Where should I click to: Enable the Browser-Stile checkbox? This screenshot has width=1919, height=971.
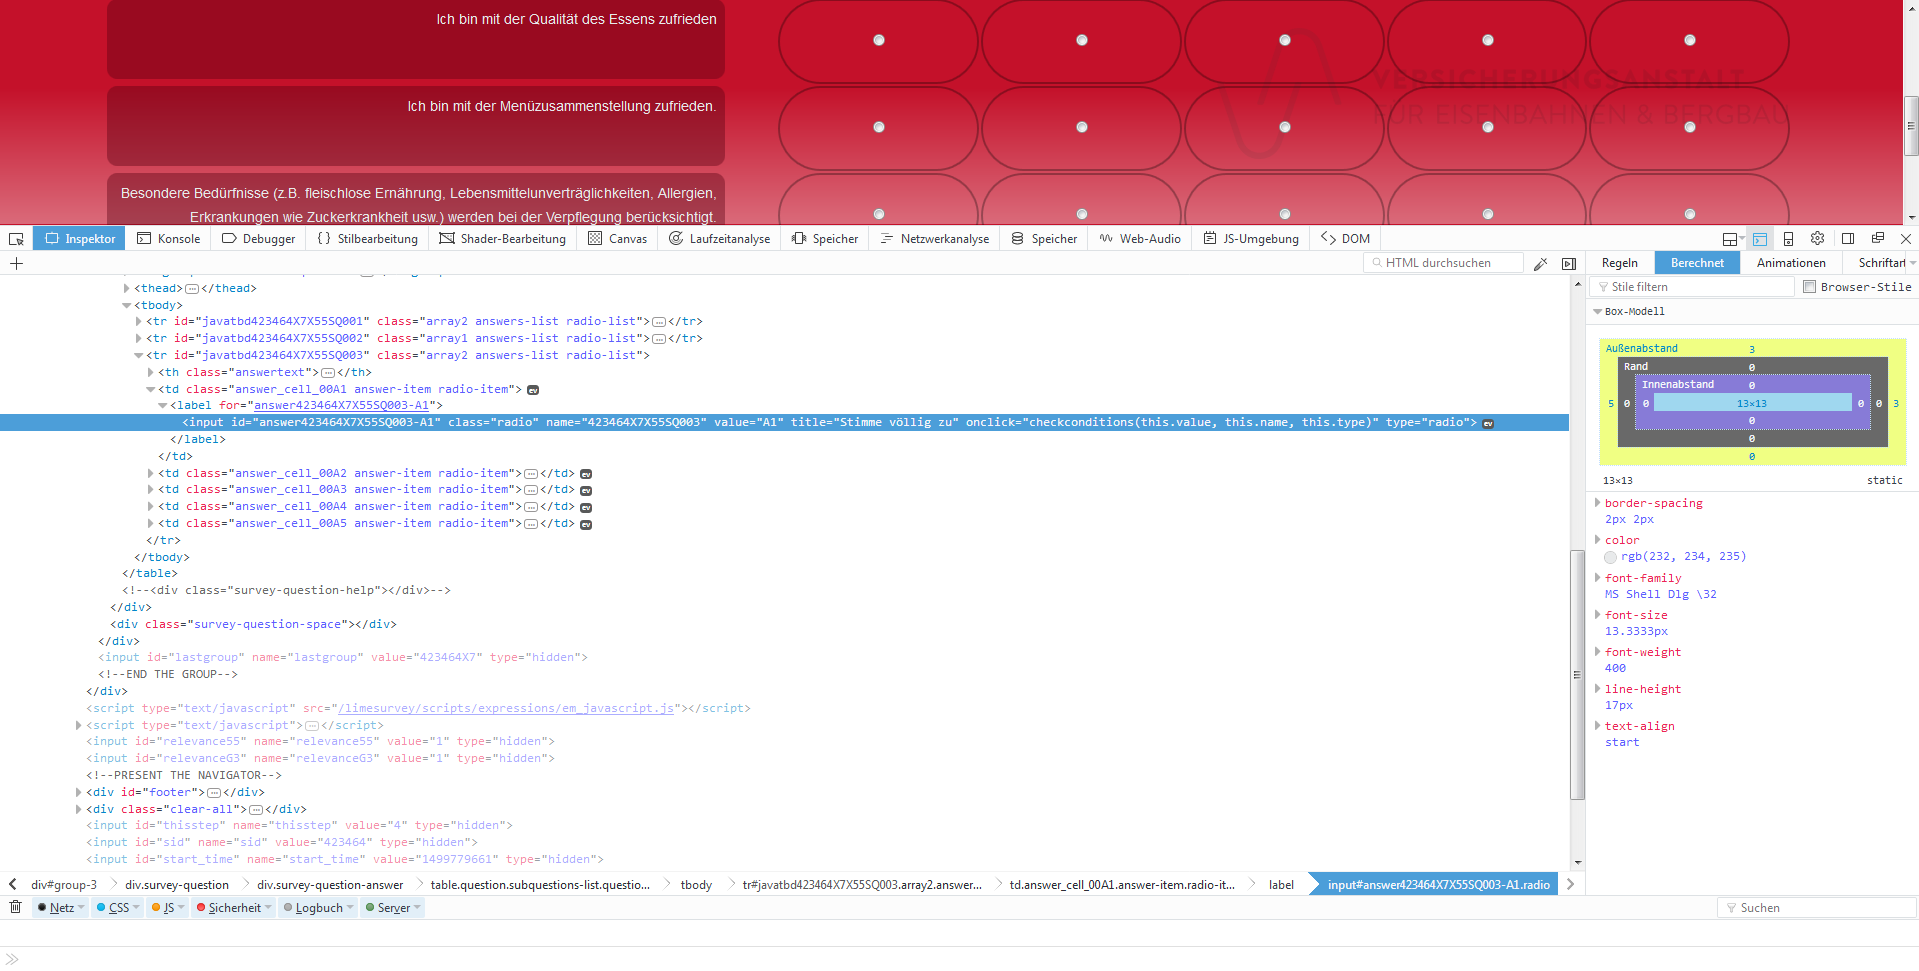[1809, 287]
